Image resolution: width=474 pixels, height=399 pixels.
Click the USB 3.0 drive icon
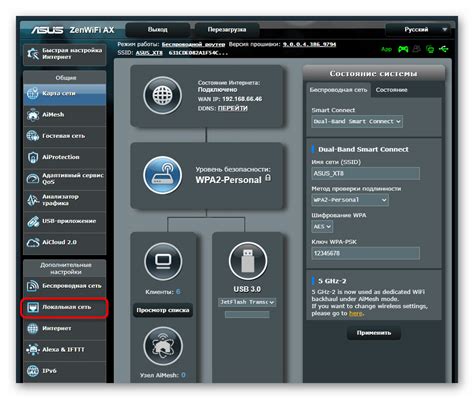pos(248,261)
